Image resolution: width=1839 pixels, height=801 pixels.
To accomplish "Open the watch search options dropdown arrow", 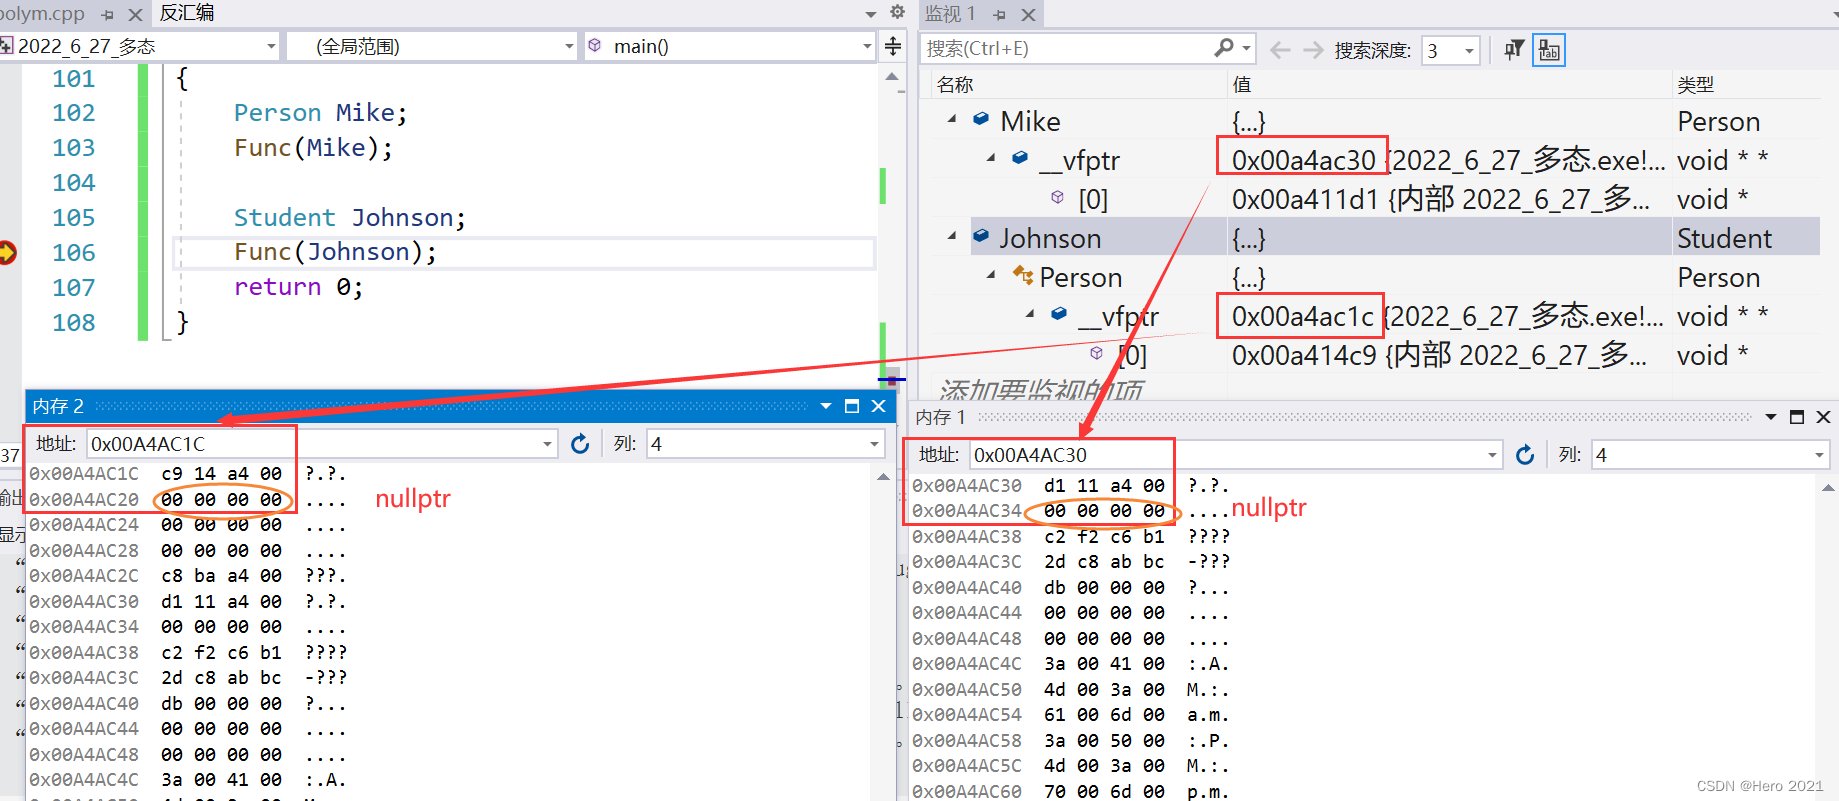I will [x=1247, y=48].
